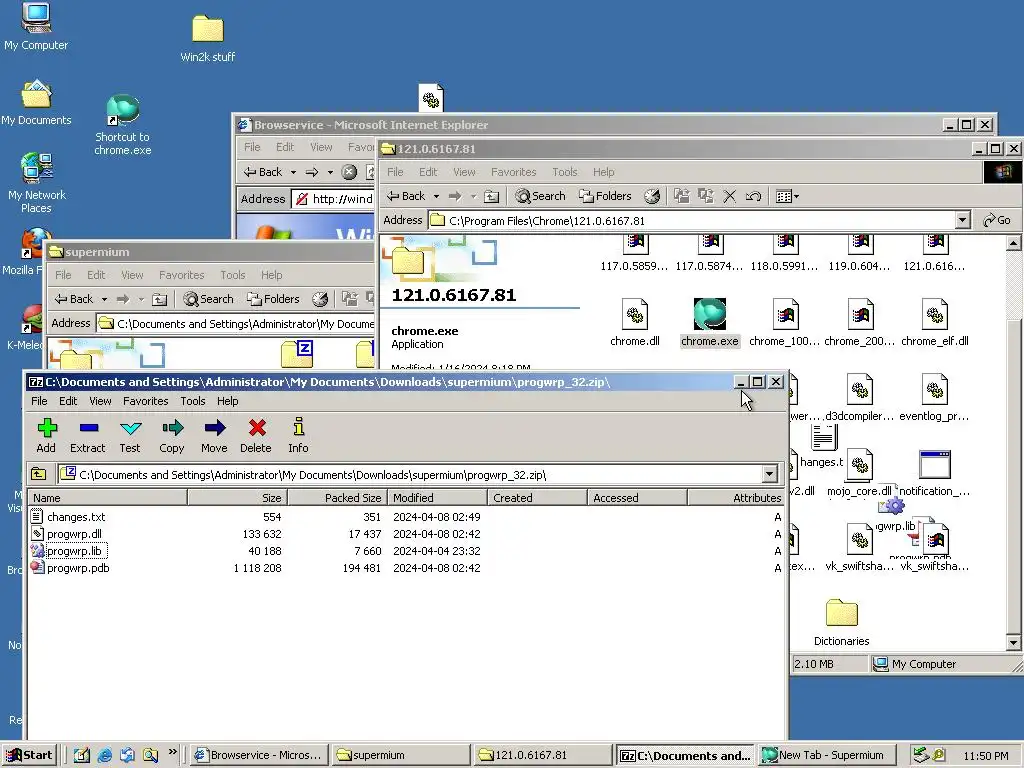Viewport: 1024px width, 768px height.
Task: Run the Test tool in 7-Zip
Action: click(x=130, y=435)
